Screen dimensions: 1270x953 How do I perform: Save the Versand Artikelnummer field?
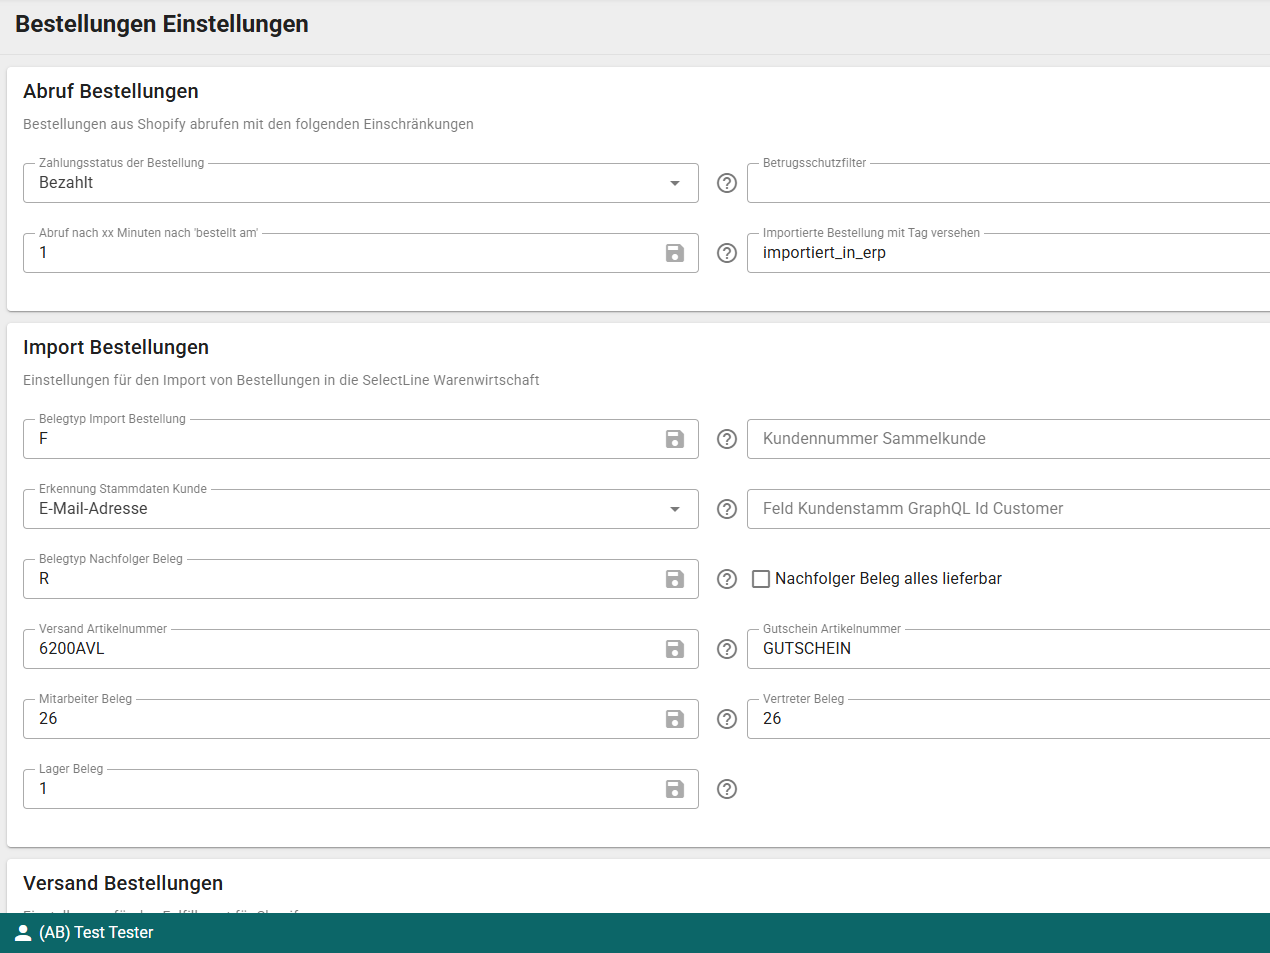pos(675,649)
